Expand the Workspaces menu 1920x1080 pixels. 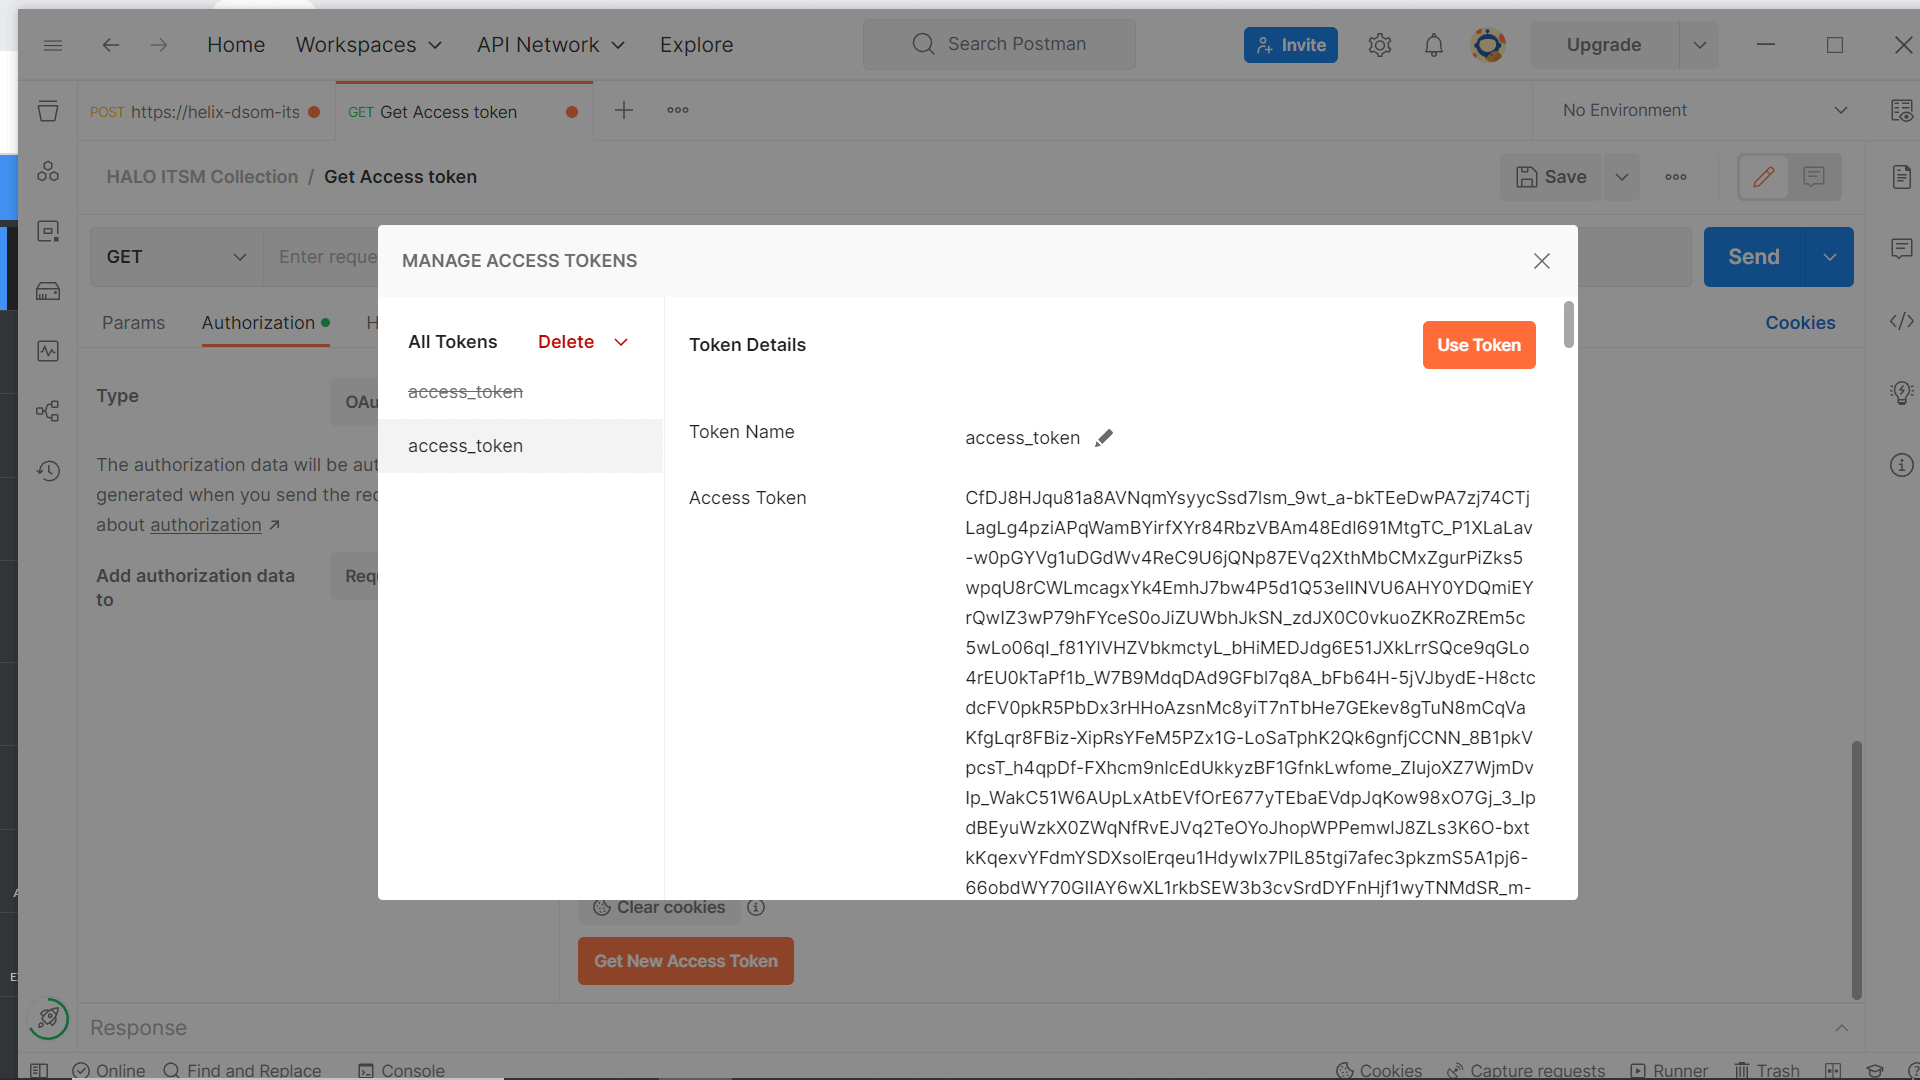tap(368, 44)
